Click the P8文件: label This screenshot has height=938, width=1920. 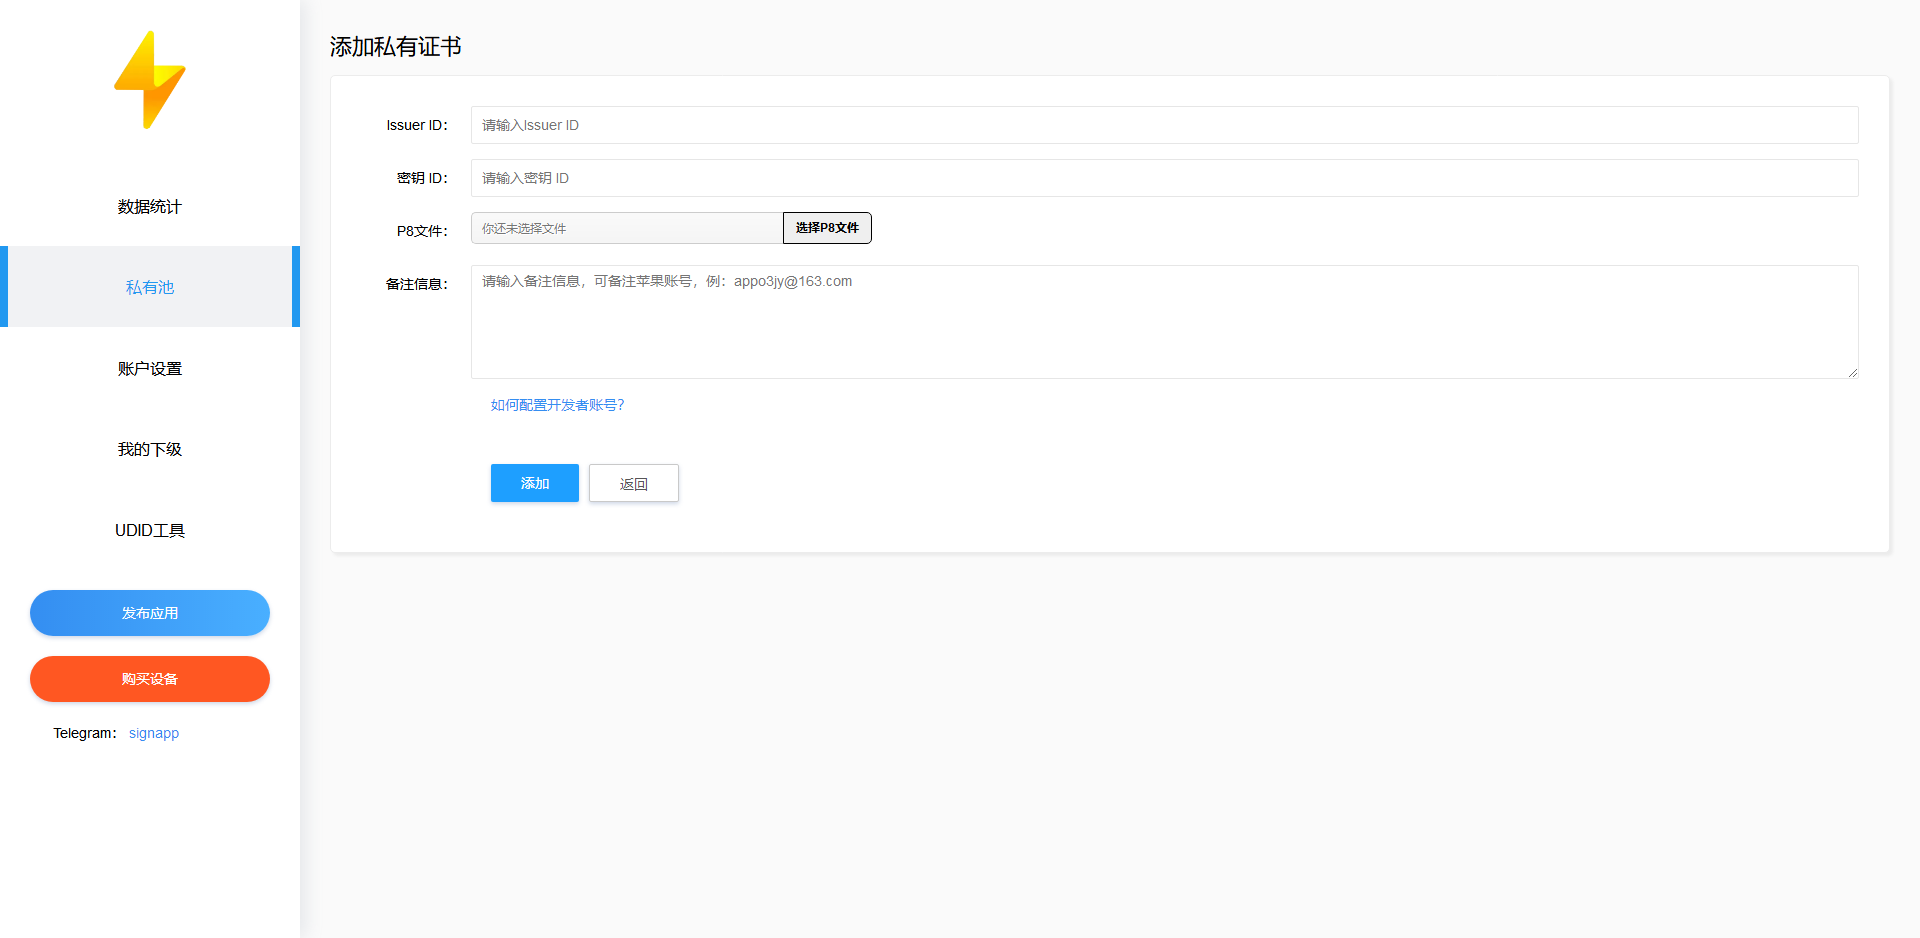click(422, 231)
